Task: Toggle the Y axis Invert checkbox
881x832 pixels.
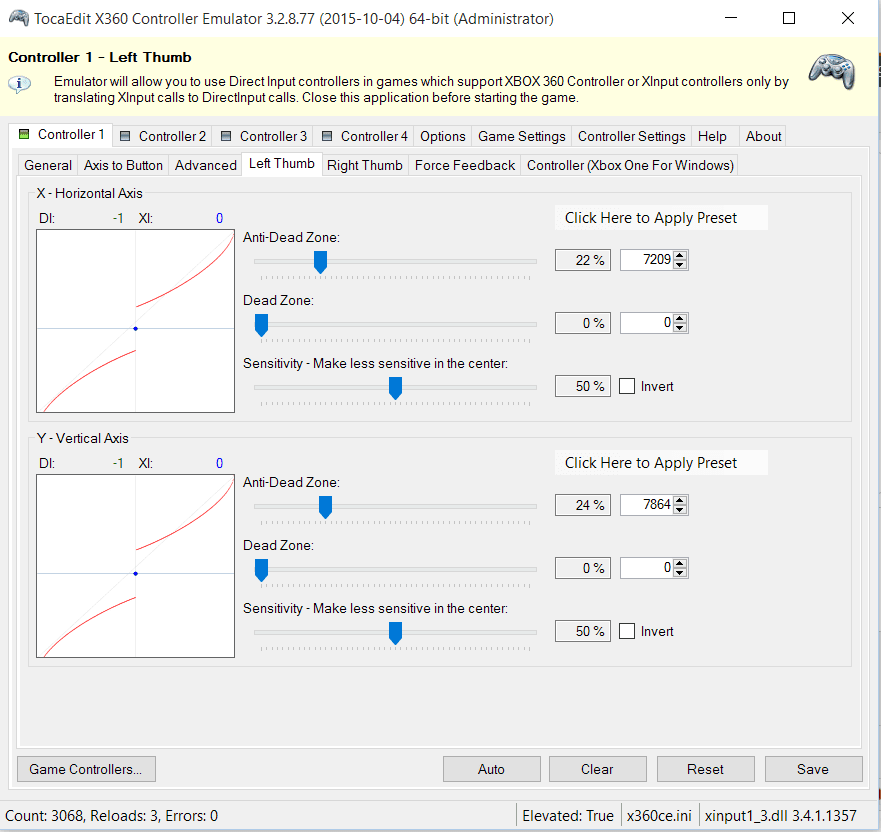Action: 627,631
